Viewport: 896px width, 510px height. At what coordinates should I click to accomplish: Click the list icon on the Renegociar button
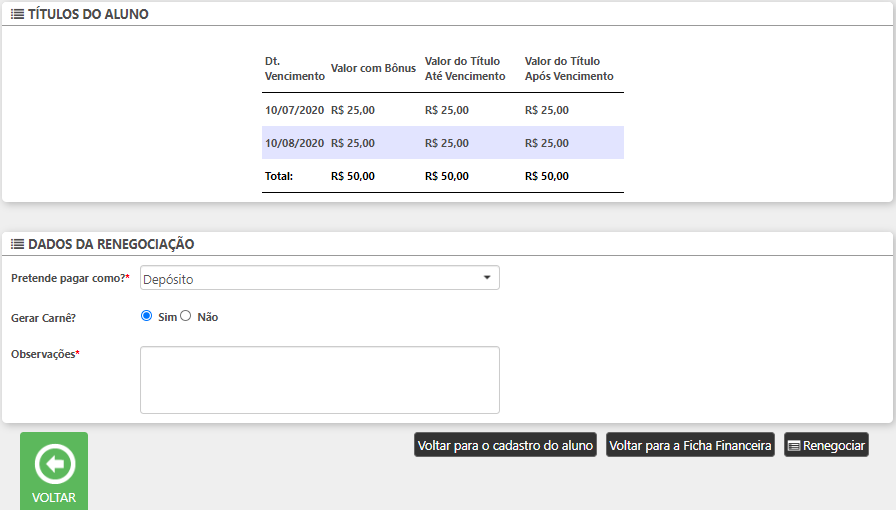coord(794,446)
